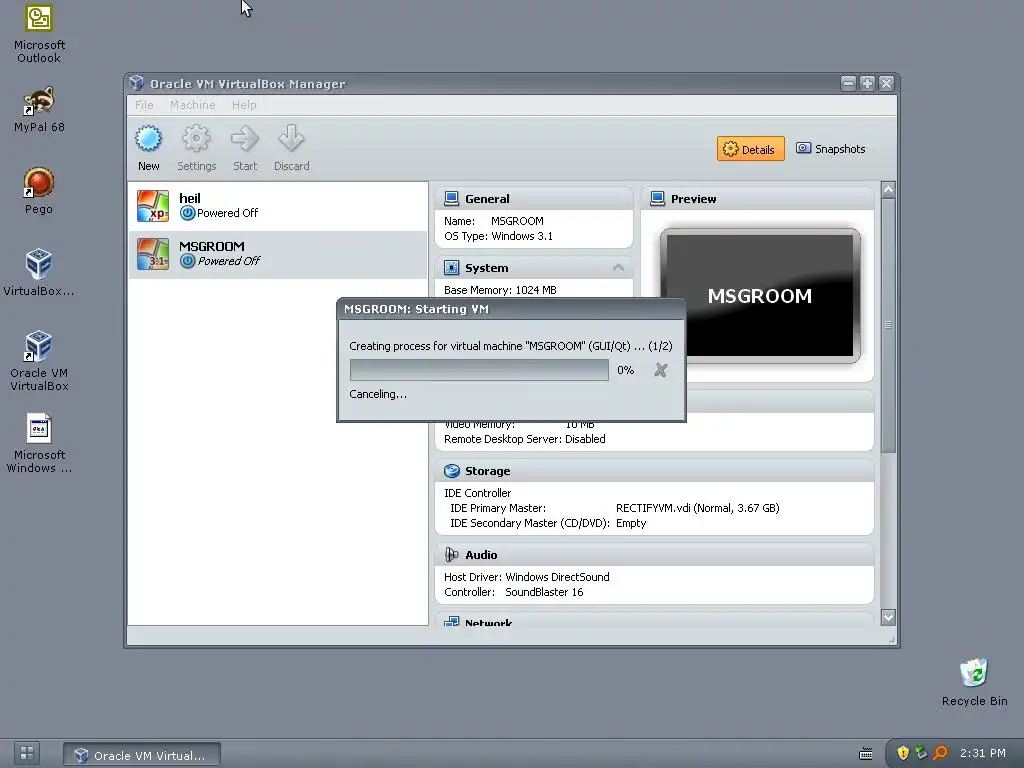Click the Storage section disk icon
The height and width of the screenshot is (768, 1024).
coord(451,471)
